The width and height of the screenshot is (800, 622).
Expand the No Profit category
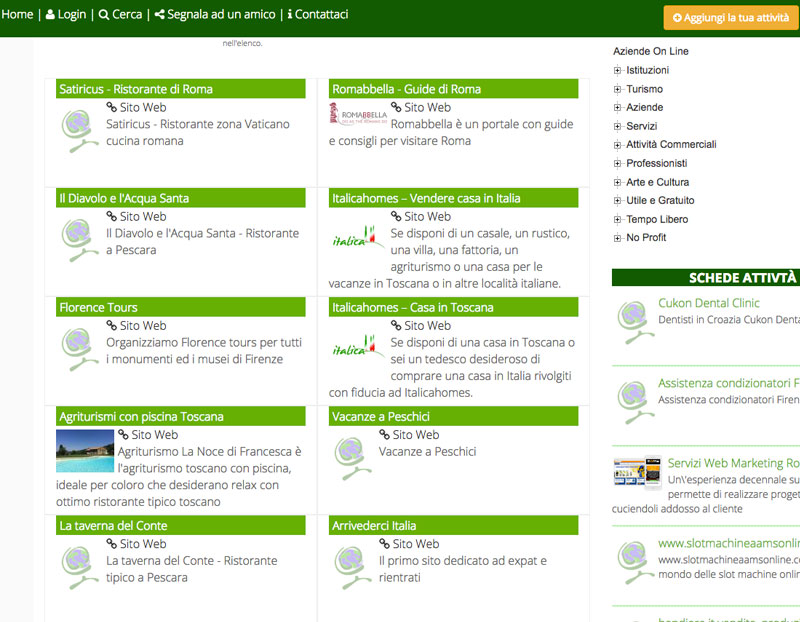[x=617, y=238]
